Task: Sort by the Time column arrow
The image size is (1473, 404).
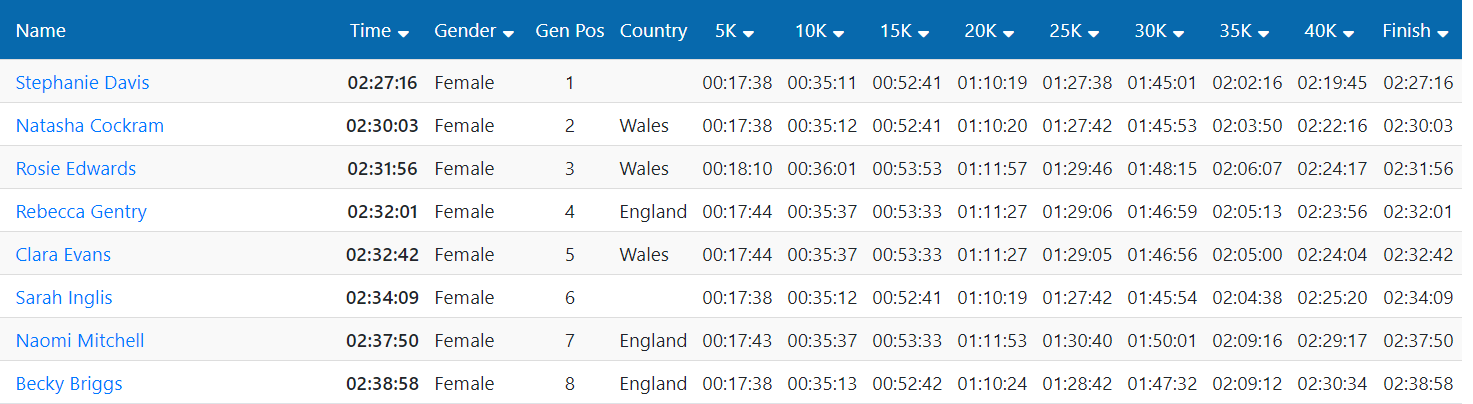Action: point(403,33)
